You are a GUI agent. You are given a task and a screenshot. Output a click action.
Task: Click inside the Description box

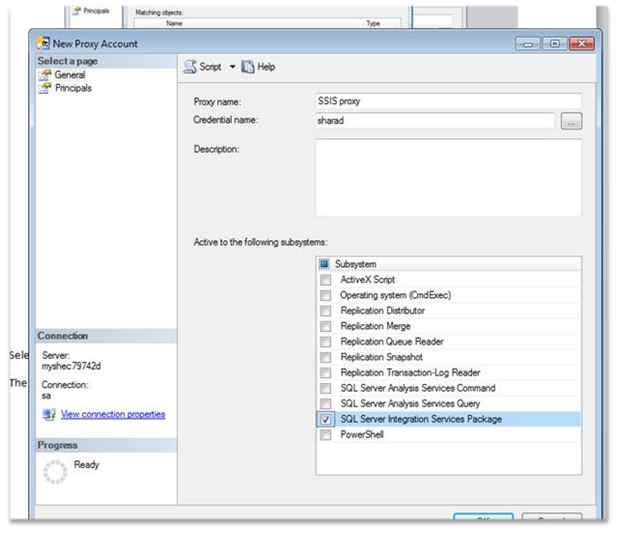[449, 178]
